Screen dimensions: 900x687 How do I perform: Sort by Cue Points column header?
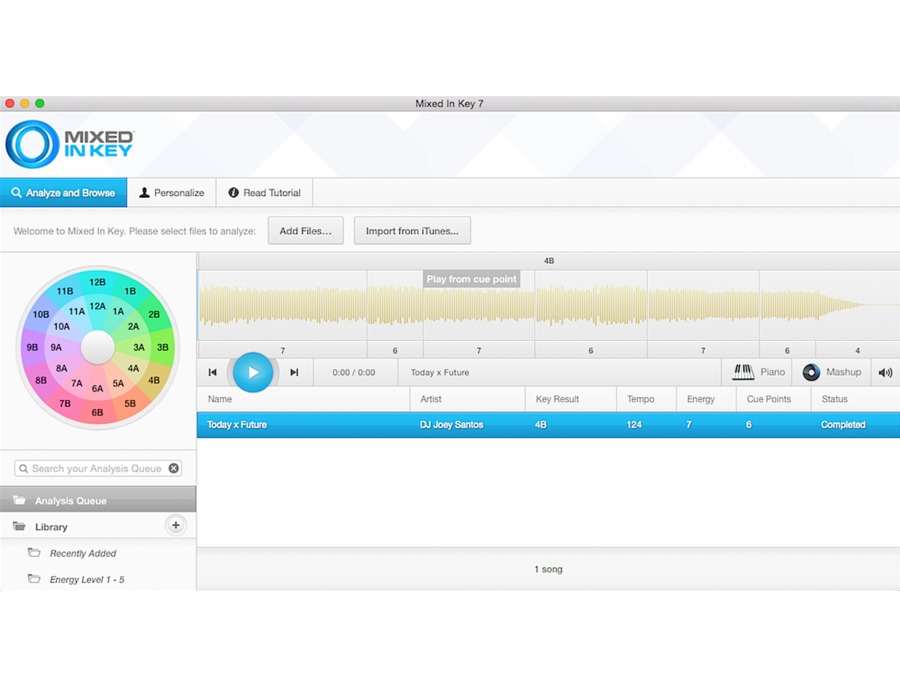(774, 399)
